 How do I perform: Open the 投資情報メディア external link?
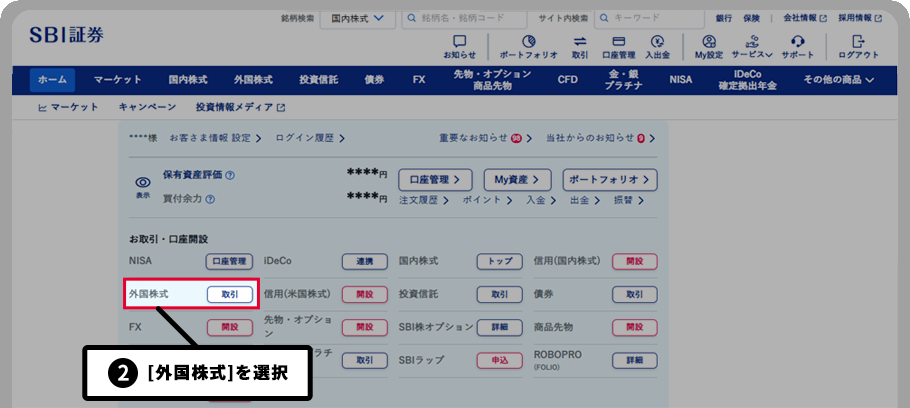pyautogui.click(x=241, y=107)
